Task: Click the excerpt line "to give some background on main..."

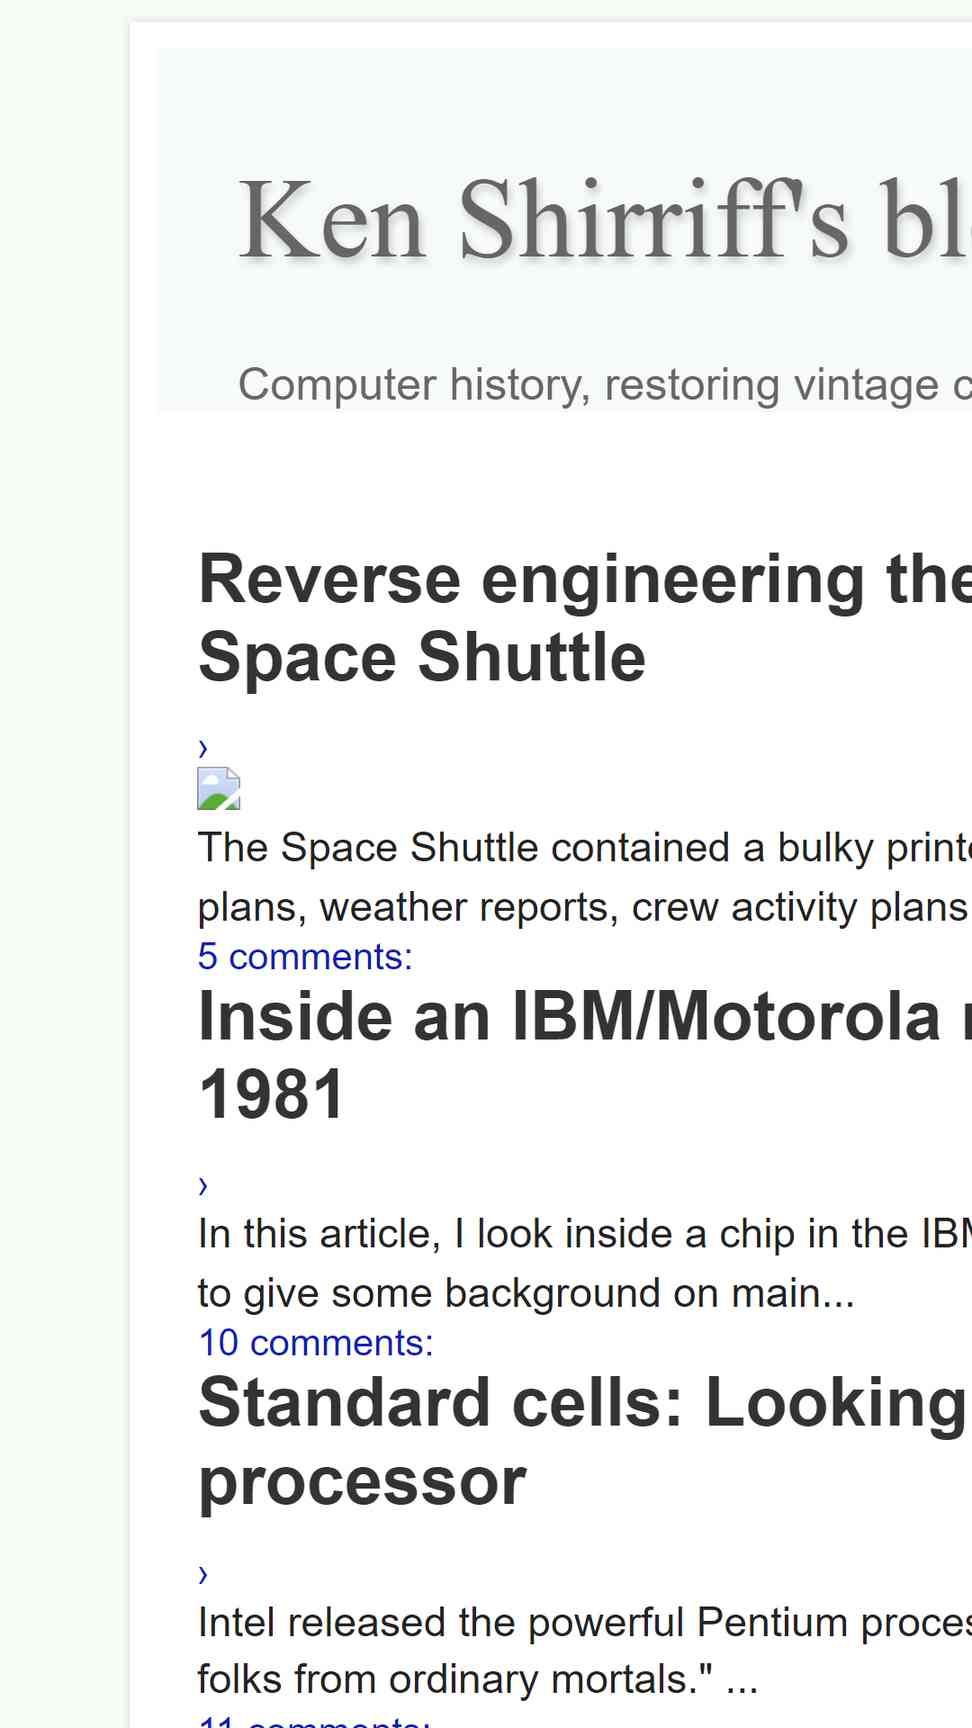Action: coord(526,1293)
